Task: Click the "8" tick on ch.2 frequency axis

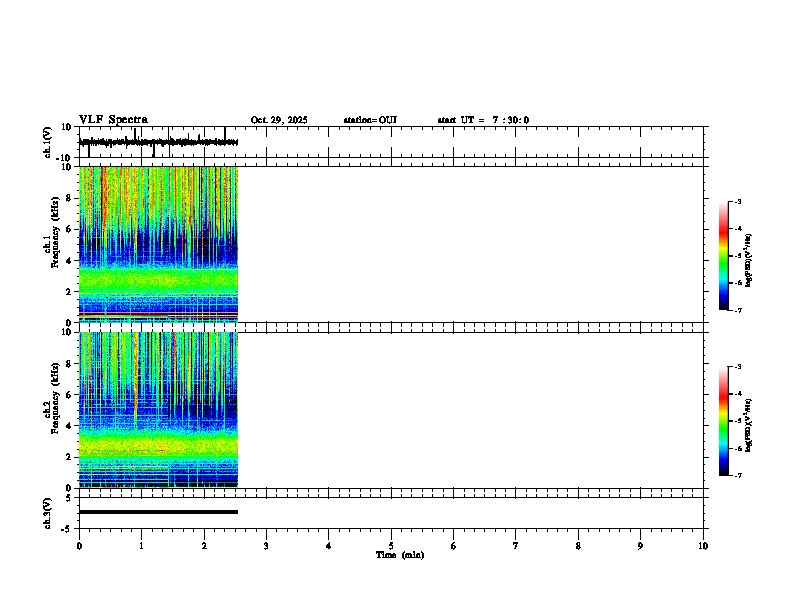Action: point(69,364)
